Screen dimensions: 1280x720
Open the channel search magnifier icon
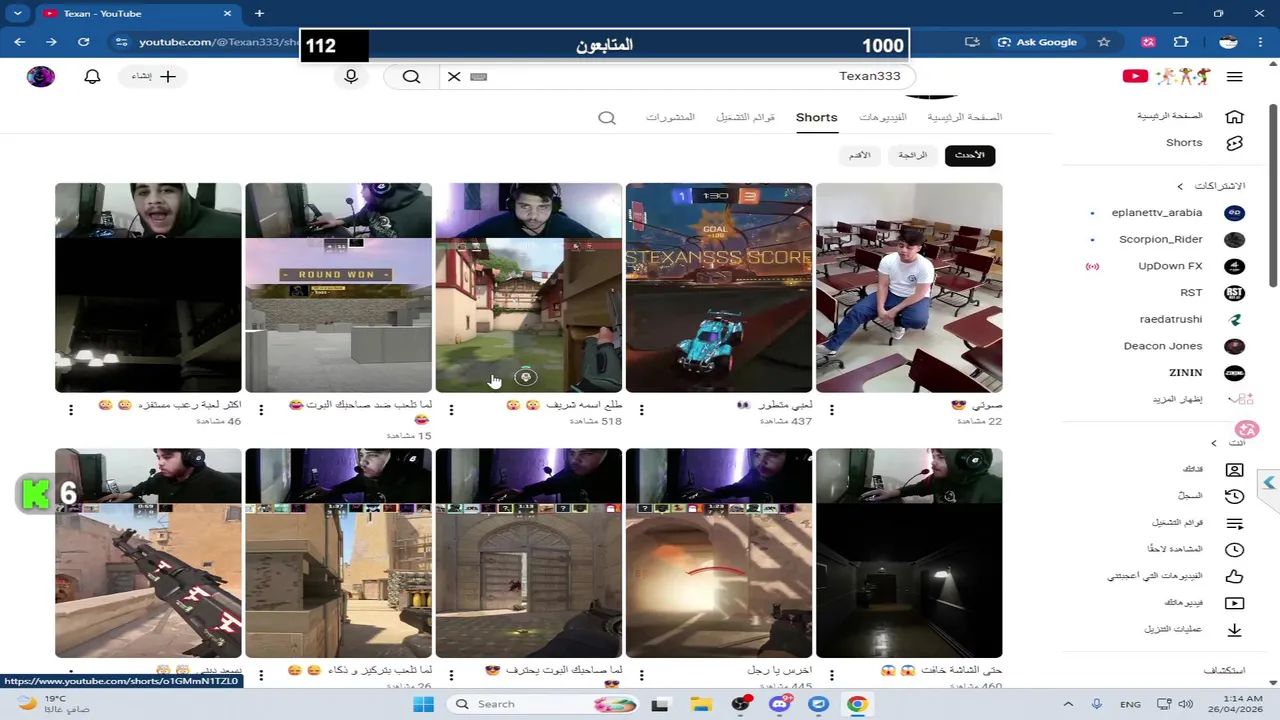point(607,118)
